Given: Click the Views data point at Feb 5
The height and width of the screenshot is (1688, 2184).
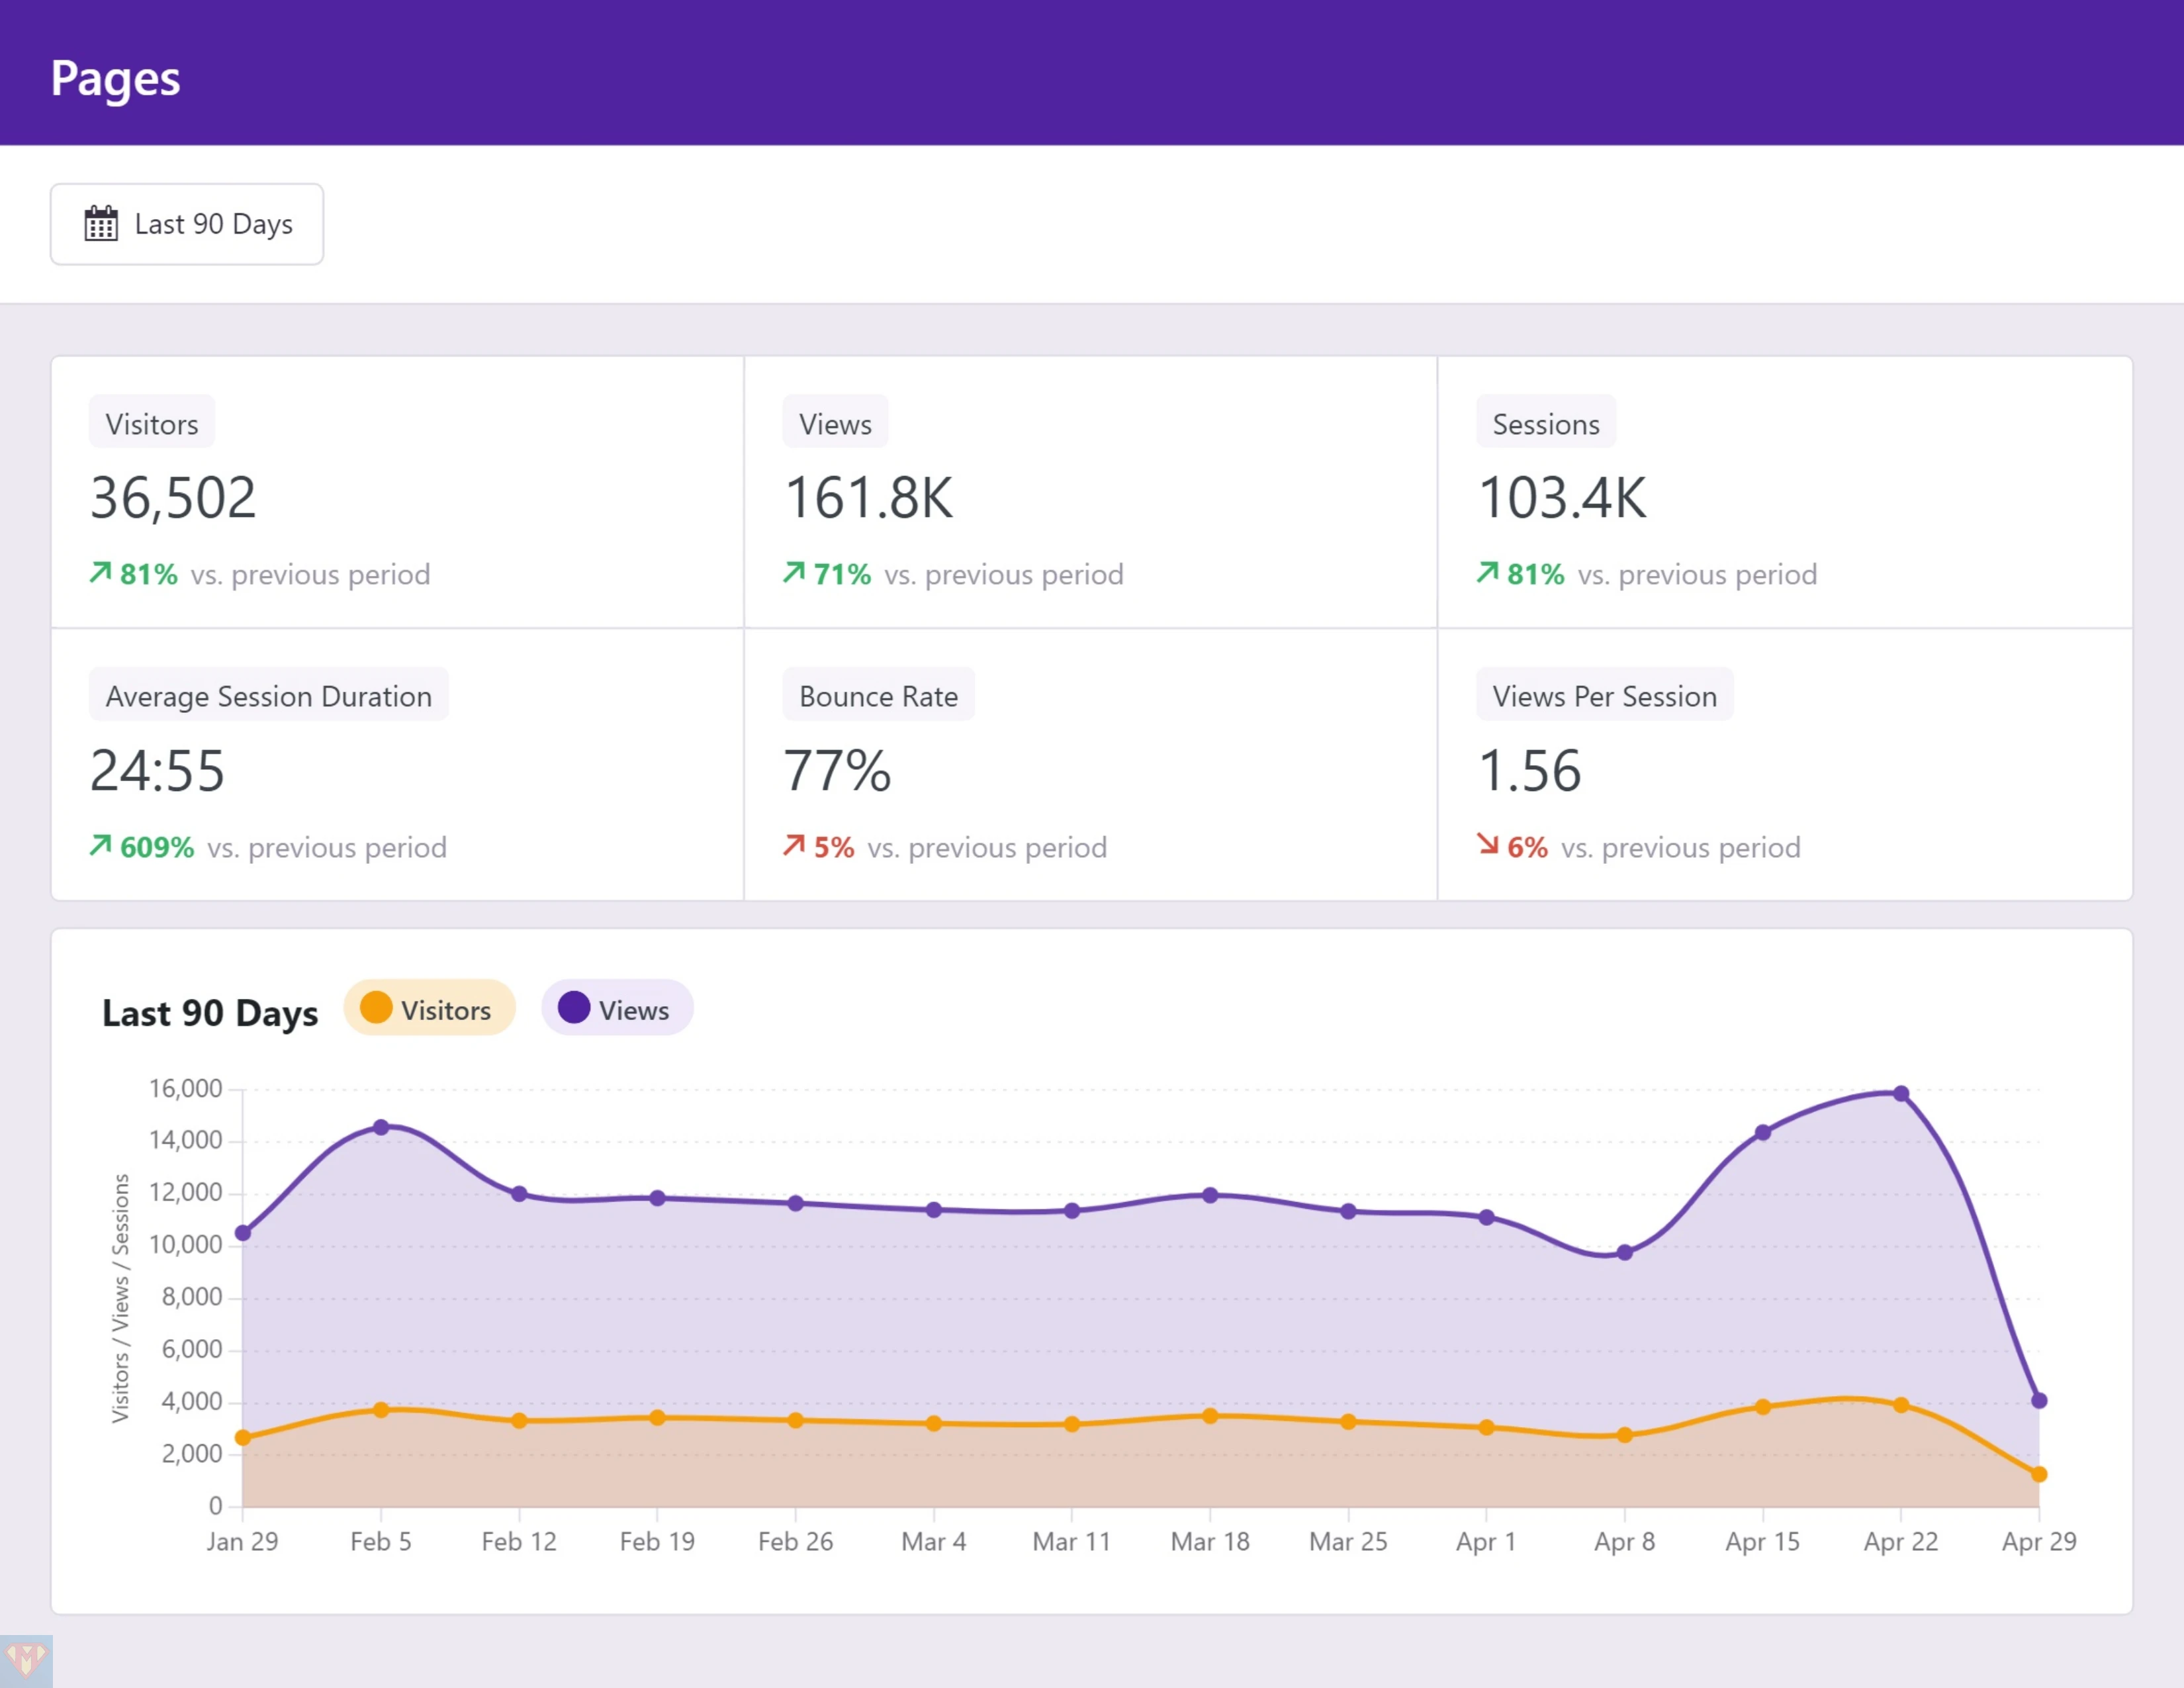Looking at the screenshot, I should [x=381, y=1127].
